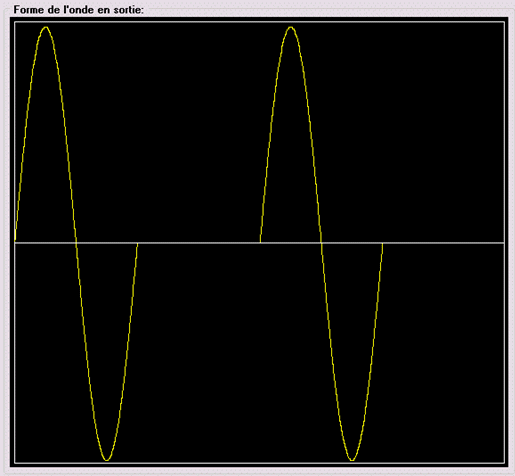Click the second positive peak of the yellow wave
515x476 pixels.
pyautogui.click(x=291, y=27)
